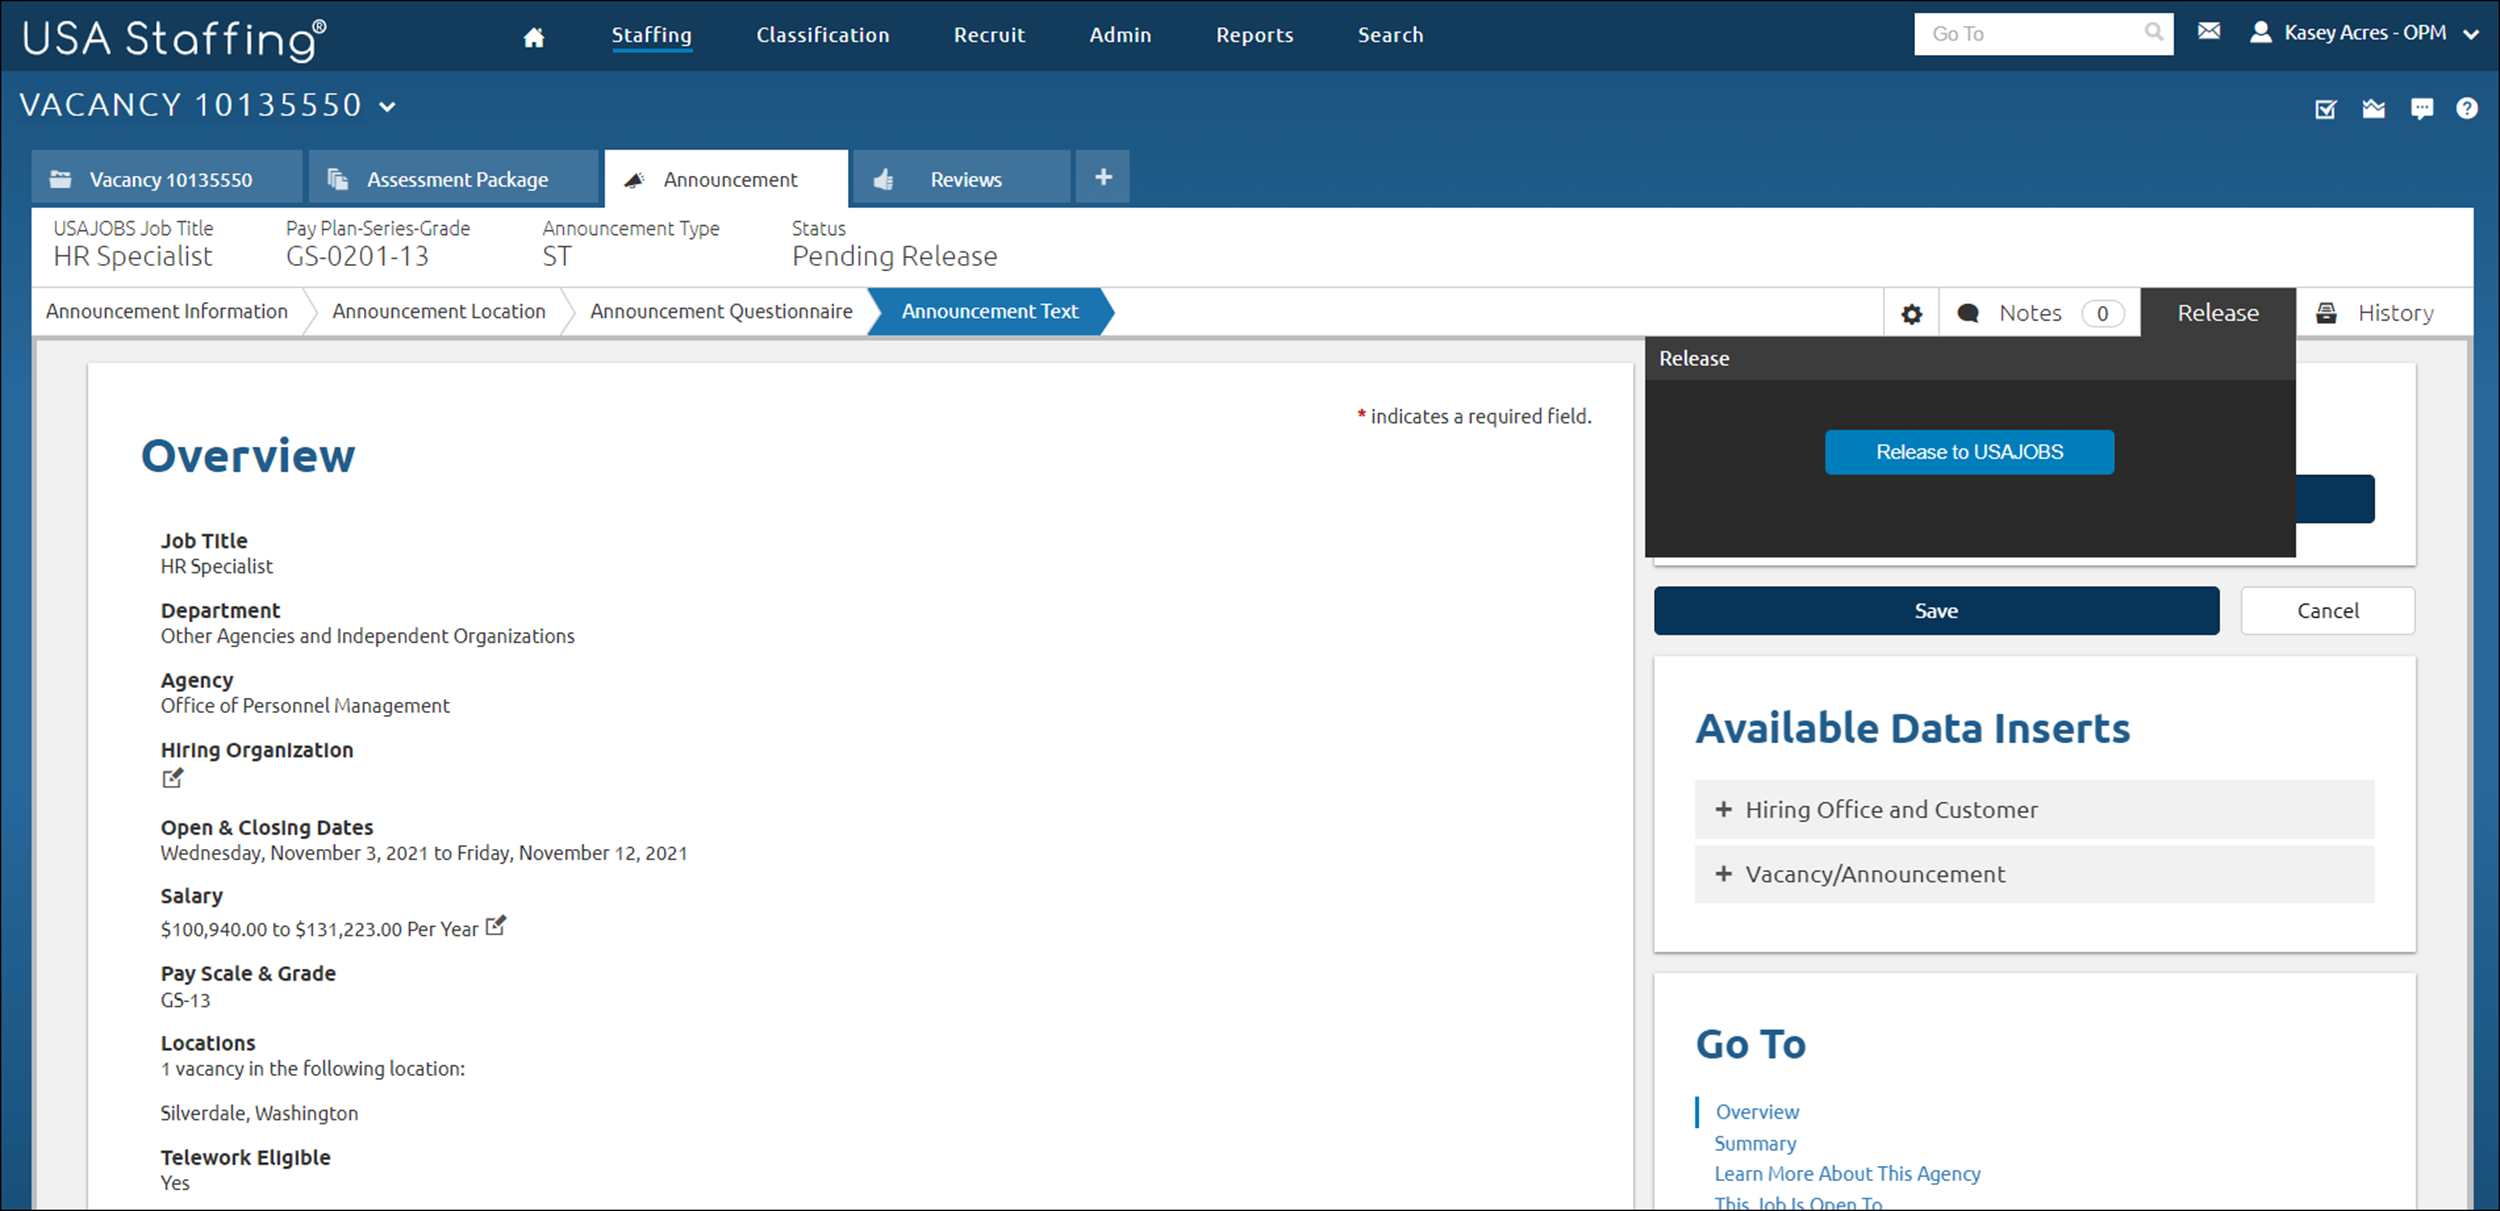The width and height of the screenshot is (2500, 1211).
Task: Click the user profile icon beside Kasey Acres
Action: (x=2260, y=32)
